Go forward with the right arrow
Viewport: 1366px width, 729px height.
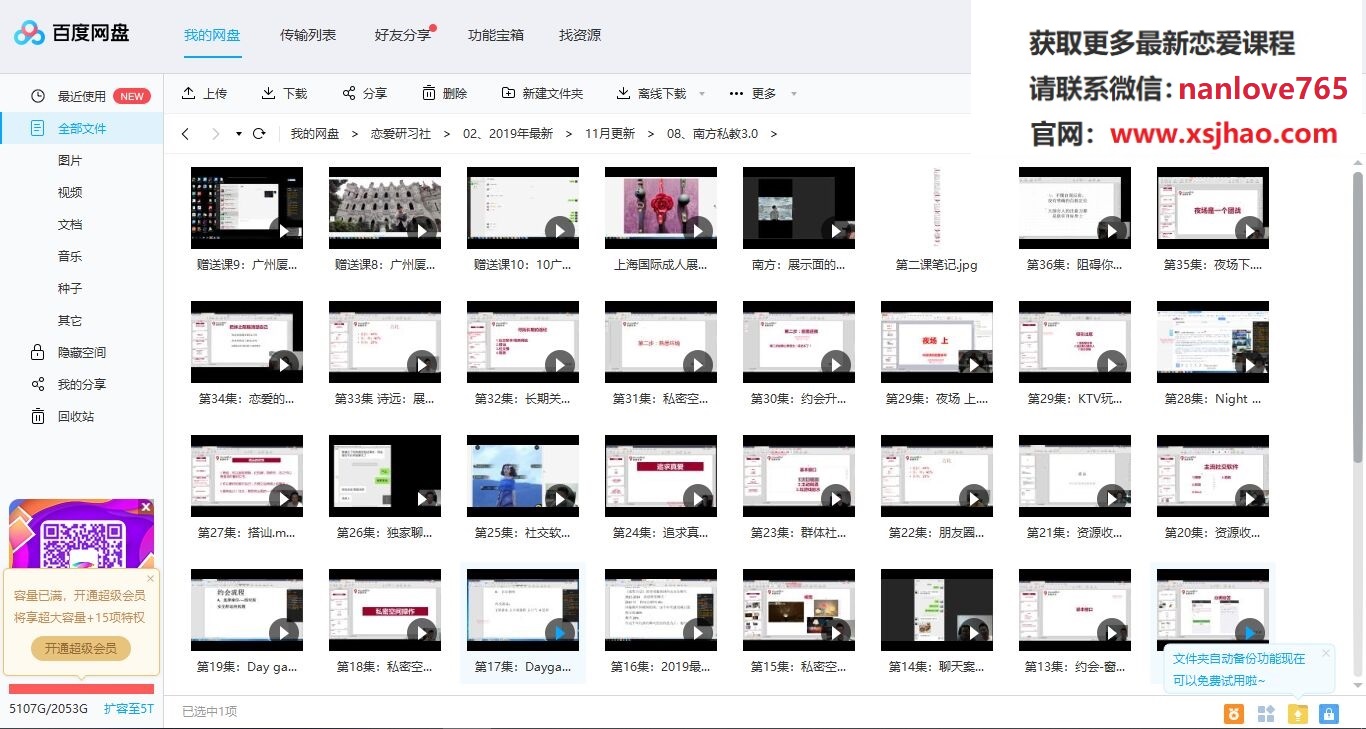215,134
